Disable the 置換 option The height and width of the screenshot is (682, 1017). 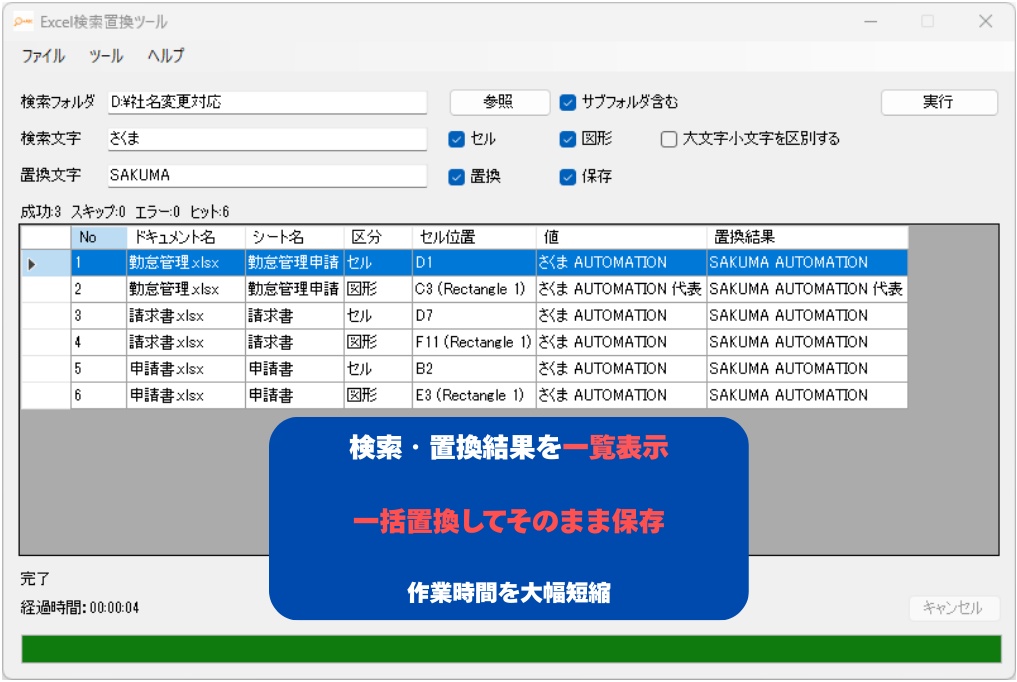click(x=455, y=176)
